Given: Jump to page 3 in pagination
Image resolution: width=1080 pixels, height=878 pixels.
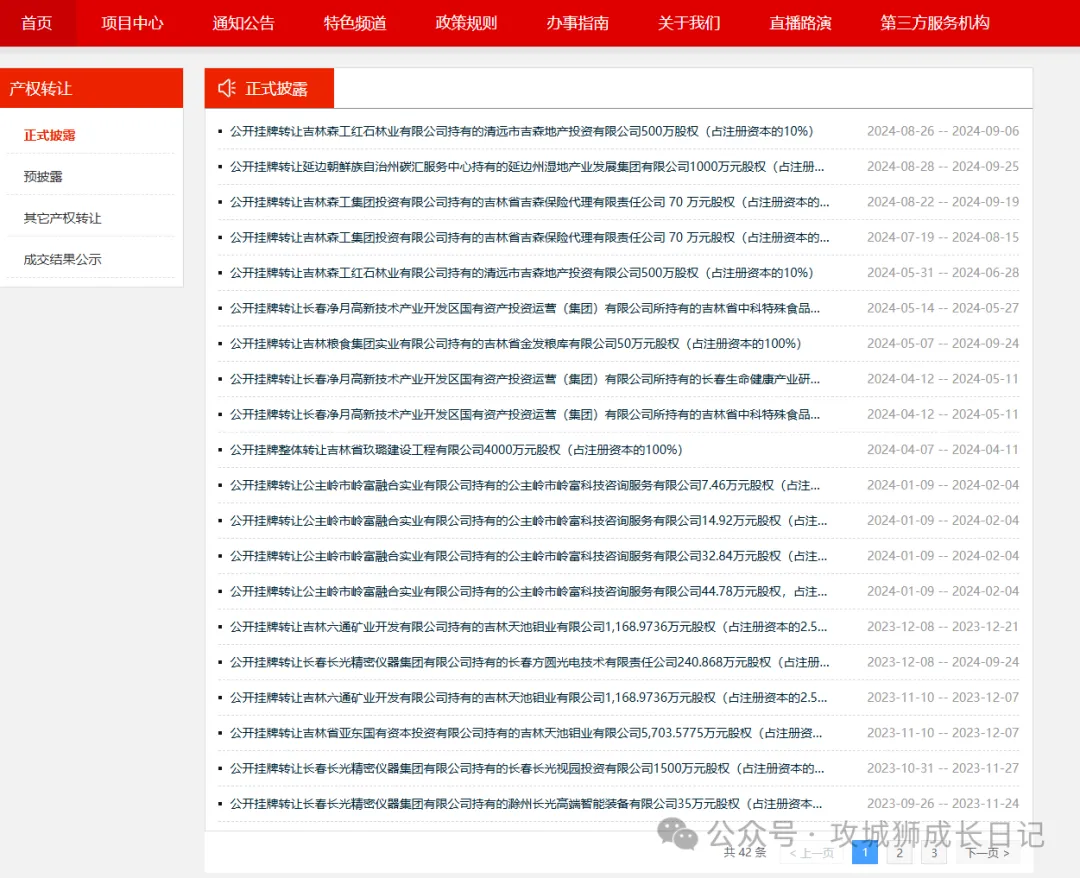Looking at the screenshot, I should pos(933,852).
